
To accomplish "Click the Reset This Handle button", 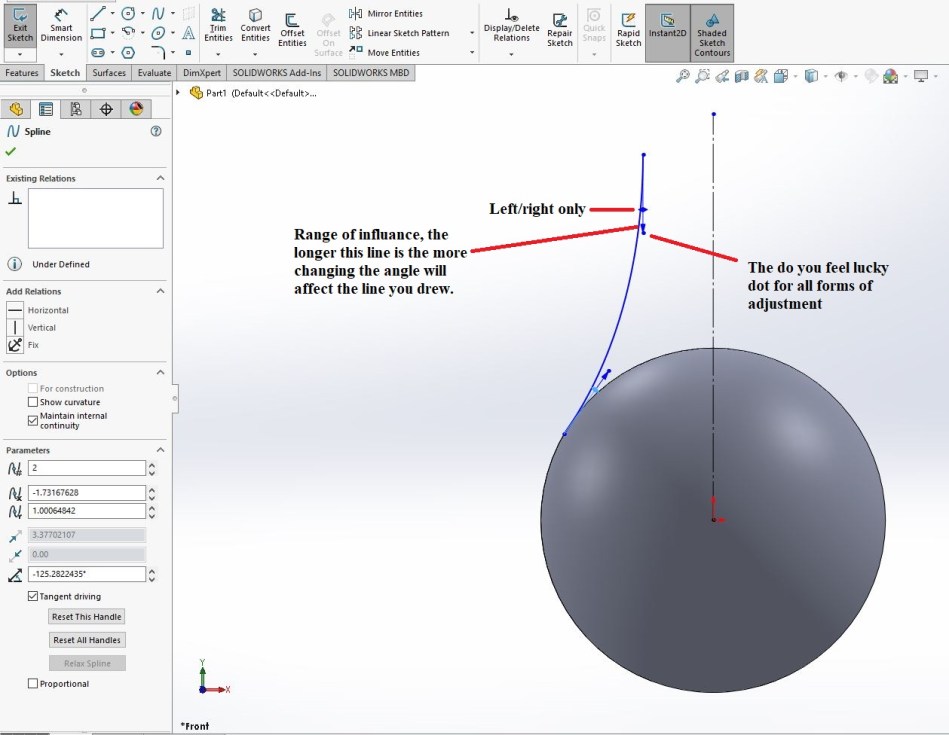I will pos(87,617).
